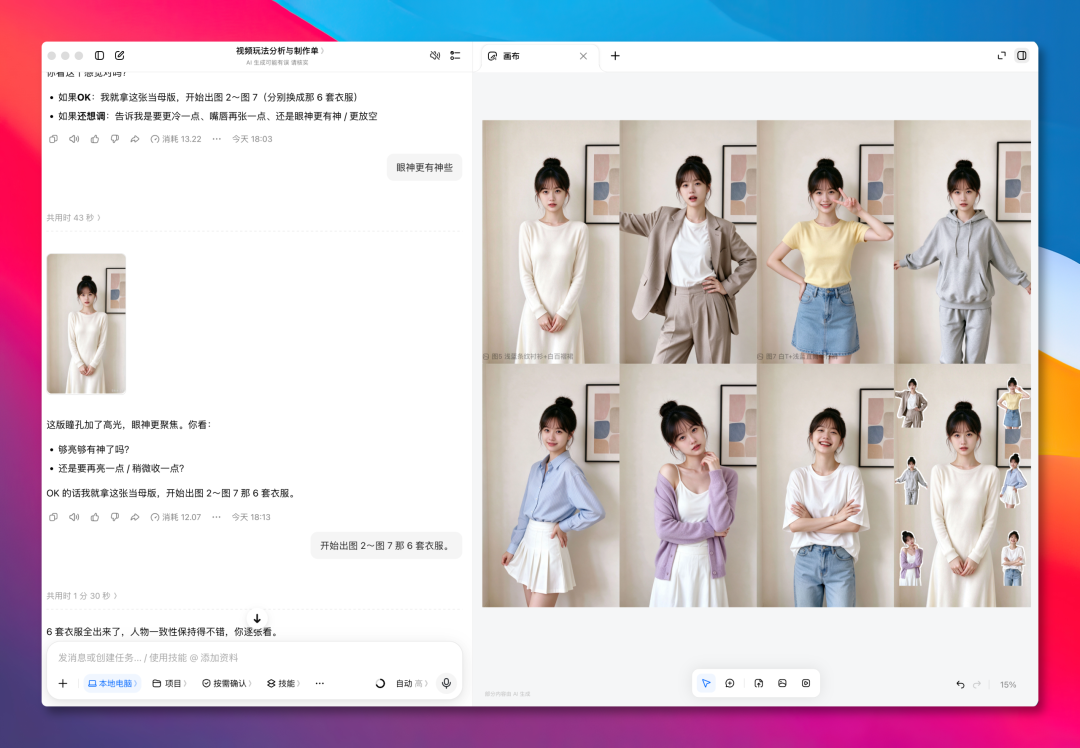Select the add comment tool in canvas toolbar
Screen dimensions: 1080x748
pyautogui.click(x=729, y=683)
